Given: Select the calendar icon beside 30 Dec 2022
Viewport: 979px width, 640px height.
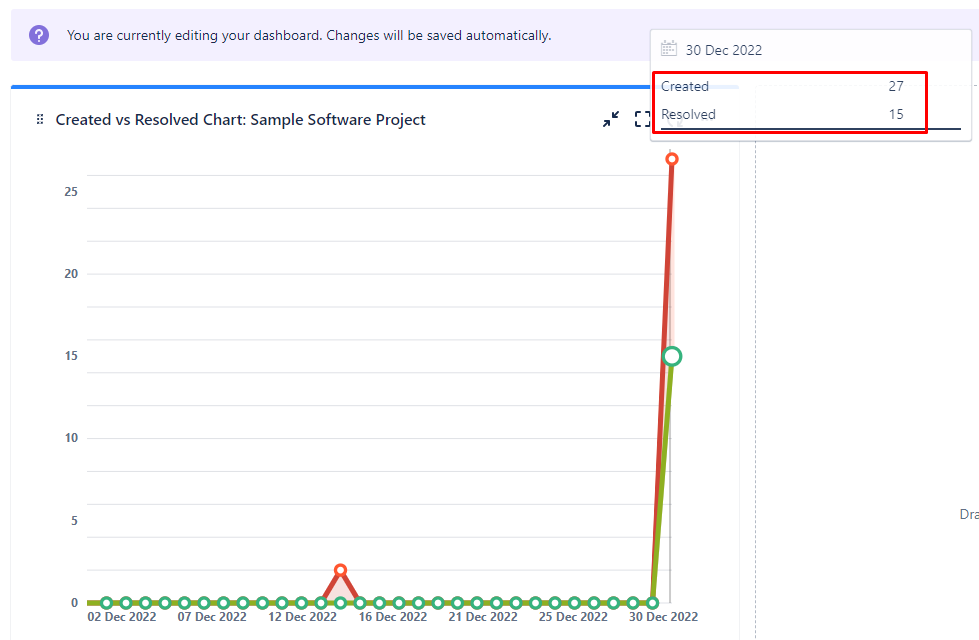Looking at the screenshot, I should tap(668, 47).
